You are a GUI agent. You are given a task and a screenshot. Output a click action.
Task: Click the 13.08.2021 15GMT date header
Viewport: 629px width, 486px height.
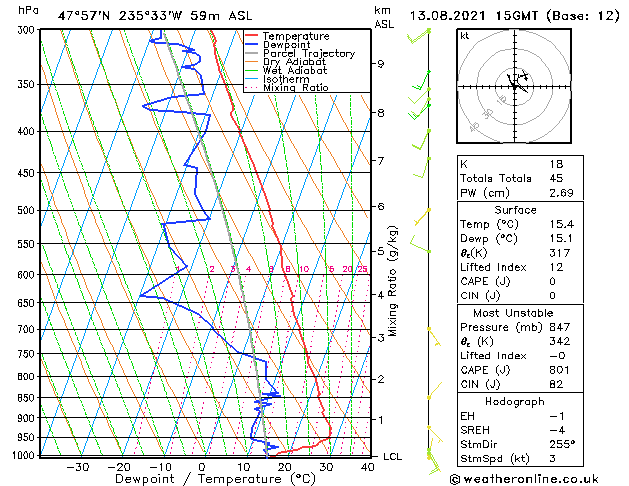point(473,16)
